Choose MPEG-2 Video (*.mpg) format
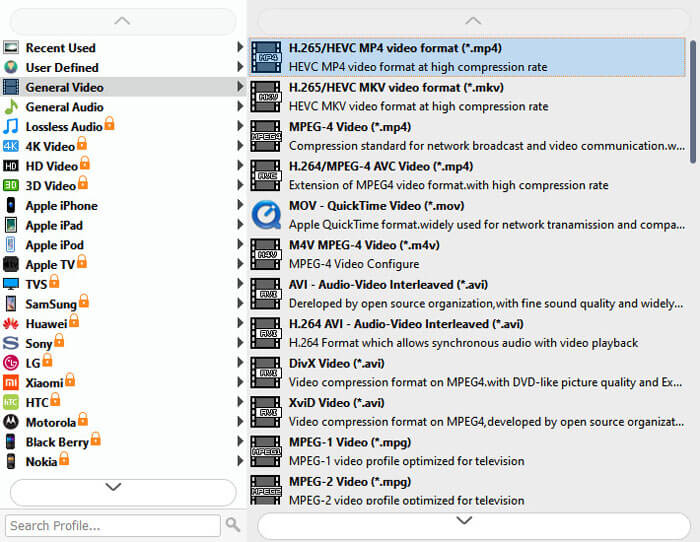The image size is (700, 542). pyautogui.click(x=467, y=490)
